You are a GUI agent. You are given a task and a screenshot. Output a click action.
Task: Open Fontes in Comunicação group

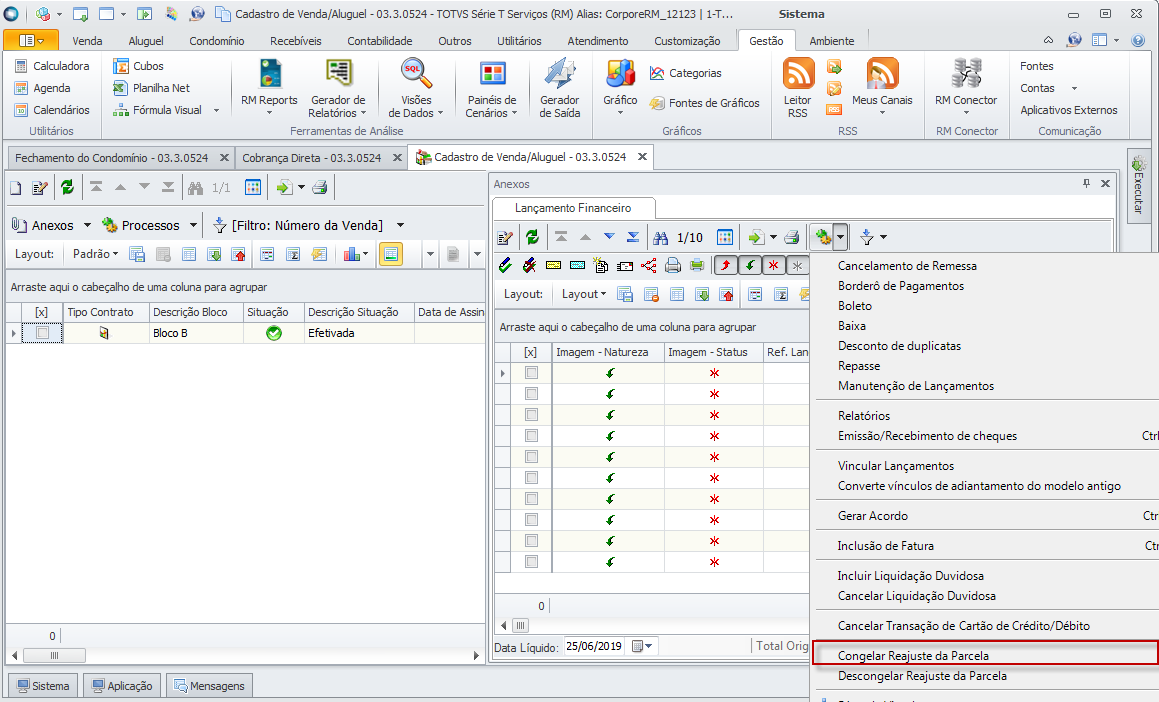pos(1036,66)
